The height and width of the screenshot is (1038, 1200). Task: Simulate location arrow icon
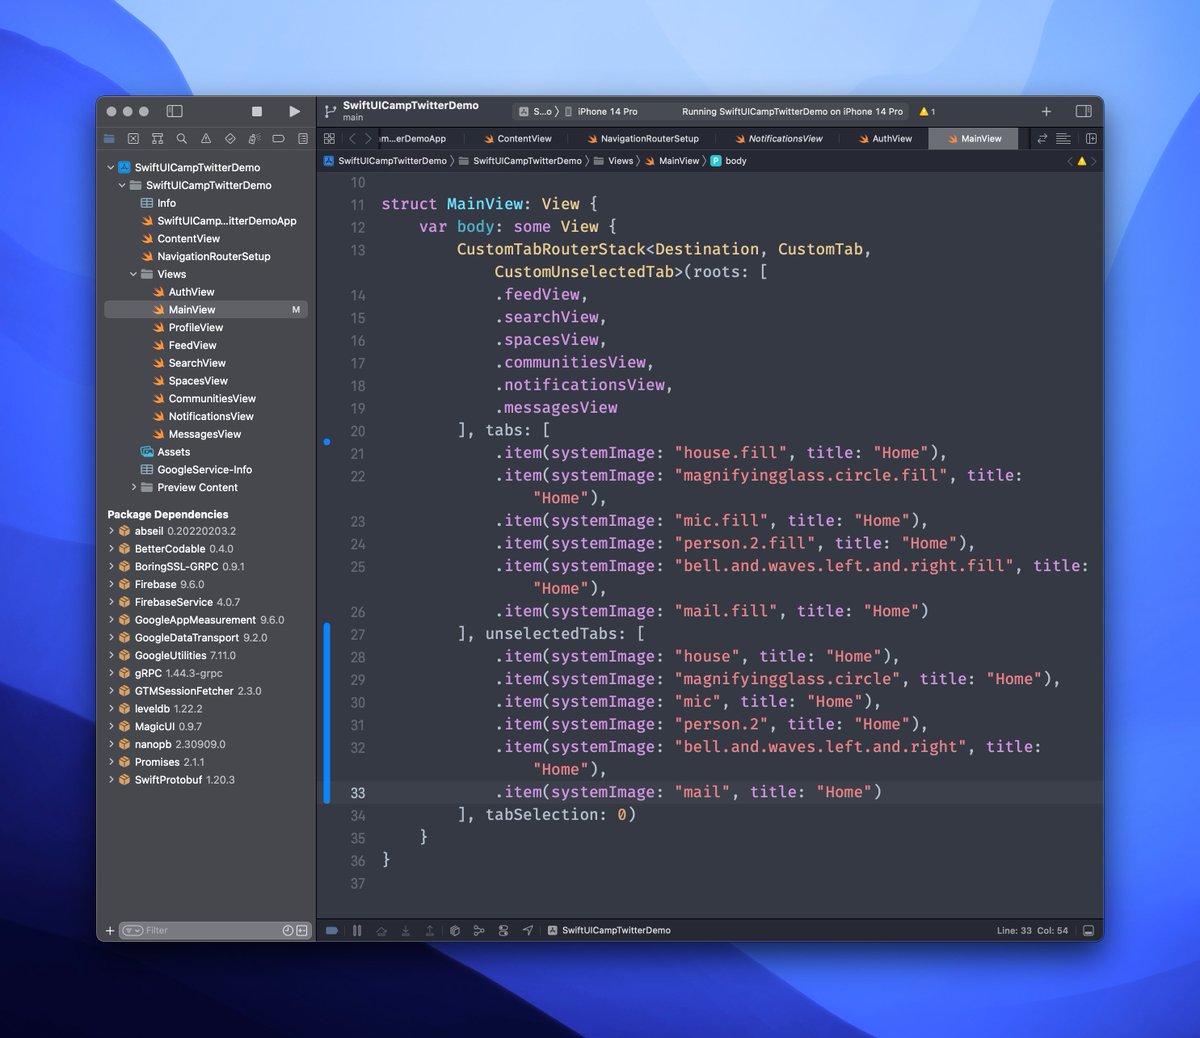[527, 931]
